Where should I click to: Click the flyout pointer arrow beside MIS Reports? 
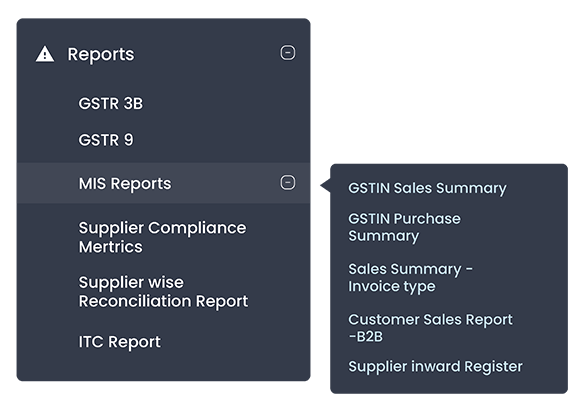[x=325, y=185]
